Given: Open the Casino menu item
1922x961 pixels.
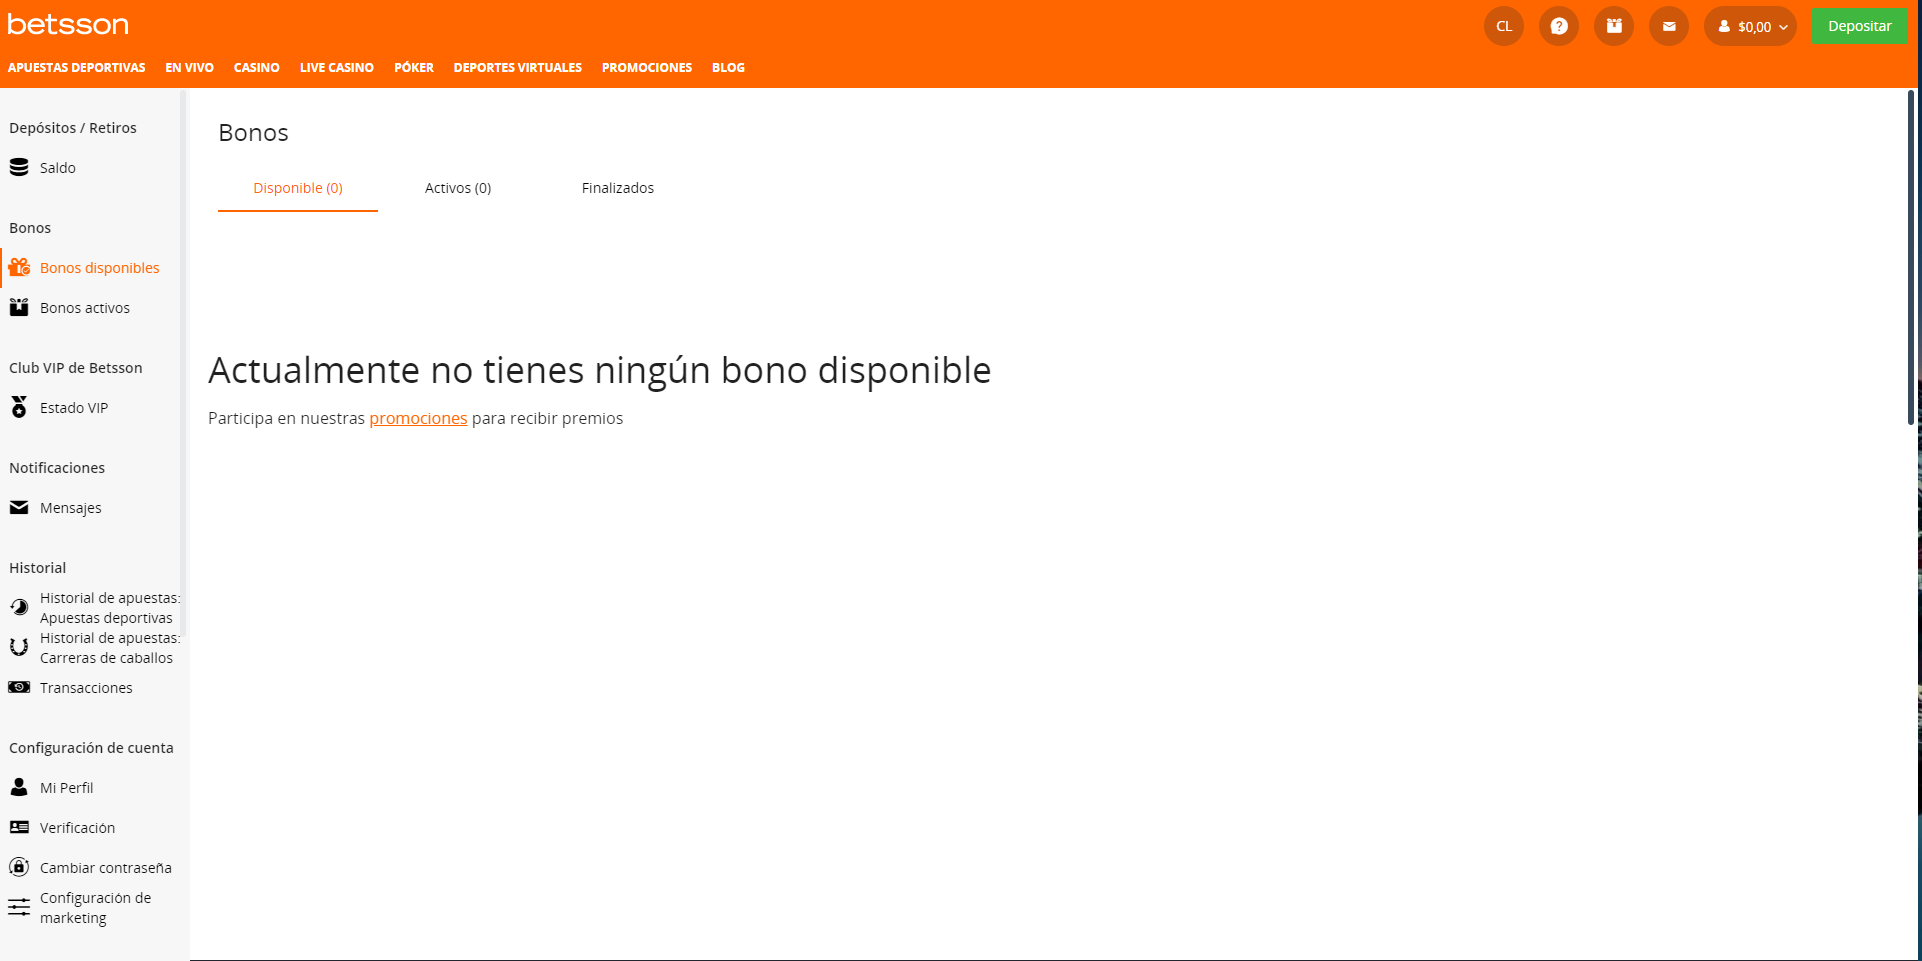Looking at the screenshot, I should (256, 67).
